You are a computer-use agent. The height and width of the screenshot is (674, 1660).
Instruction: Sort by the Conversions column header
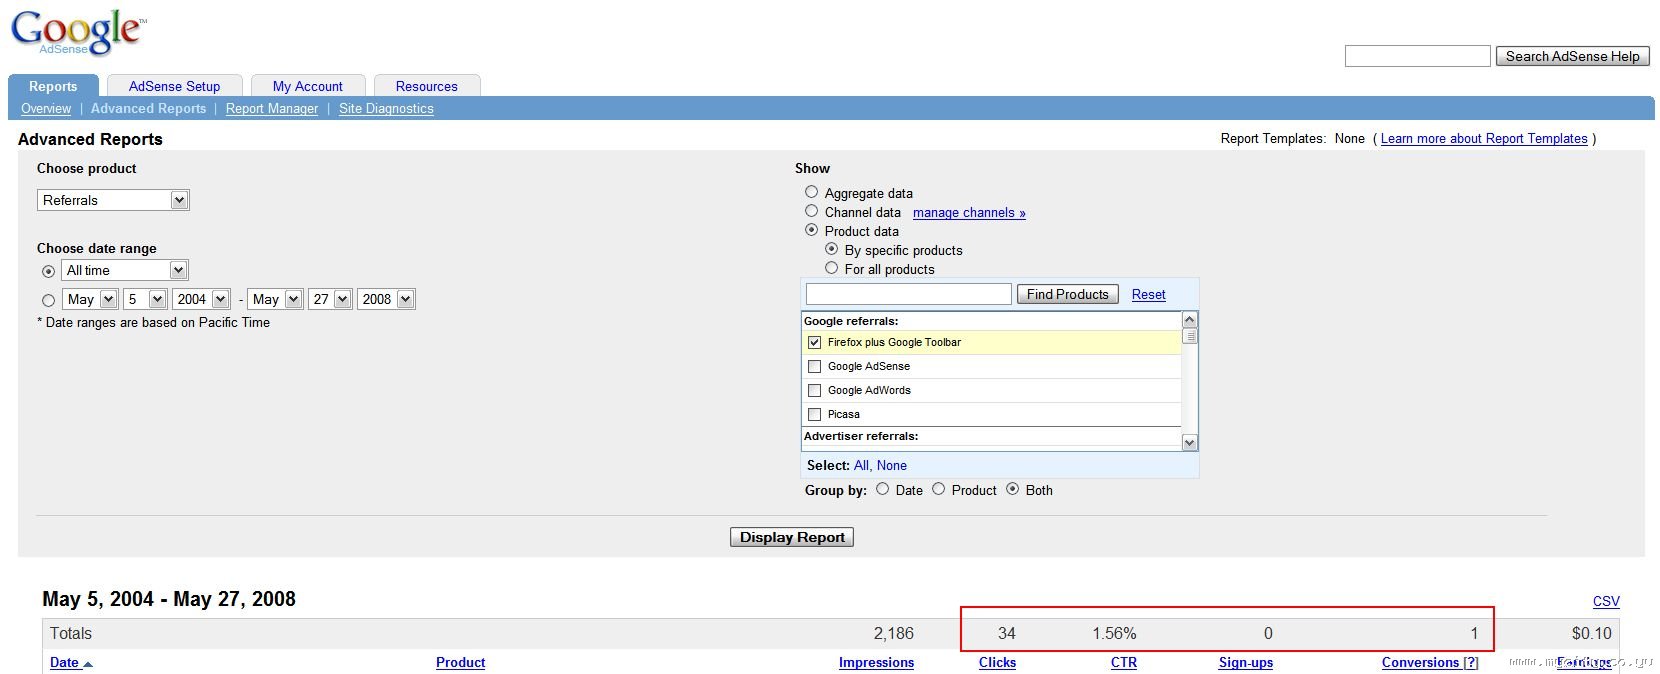[x=1420, y=662]
